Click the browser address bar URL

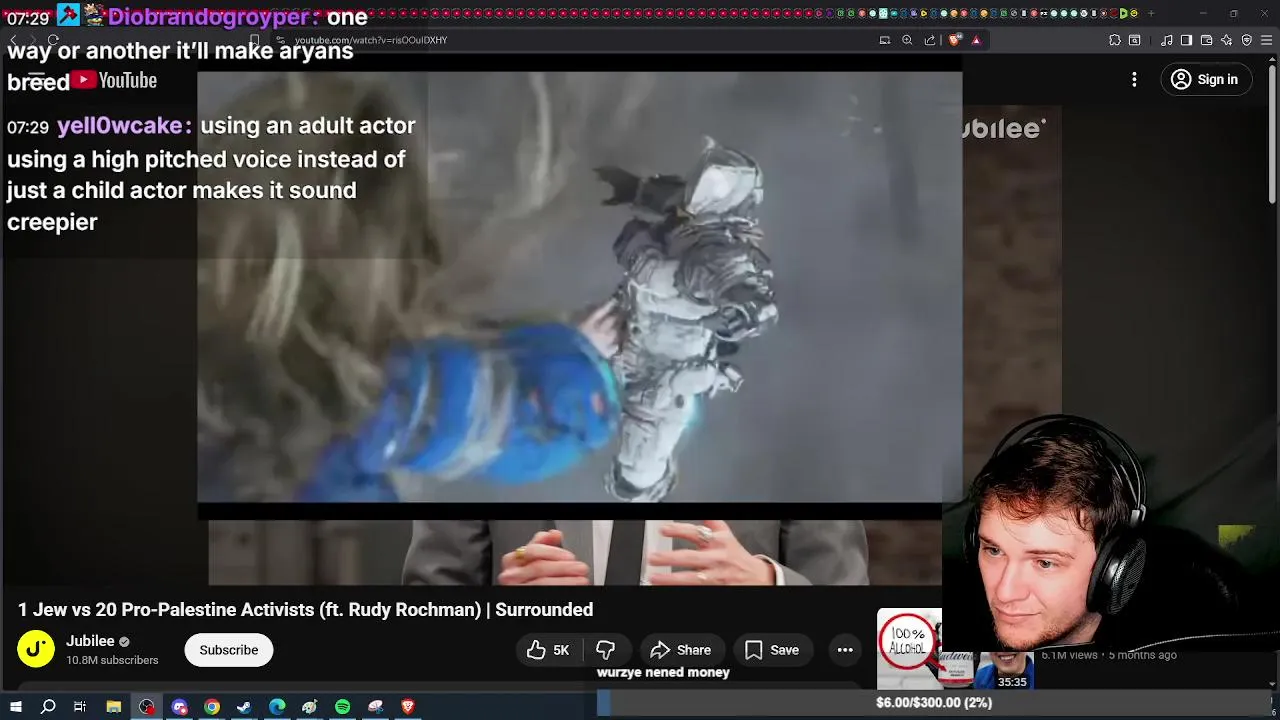(x=371, y=40)
